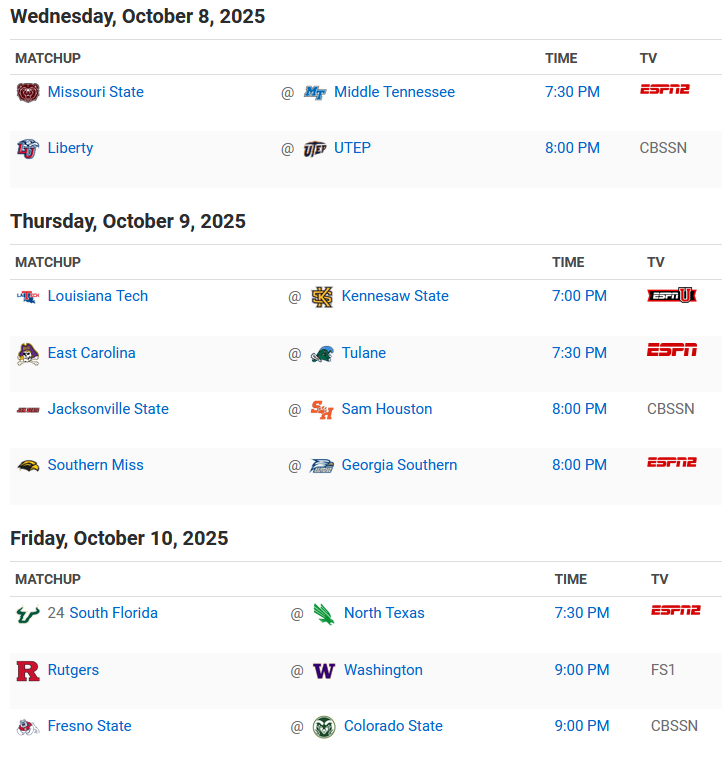Select the 7:30 PM Missouri State game time
Viewport: 722px width, 771px height.
tap(572, 92)
